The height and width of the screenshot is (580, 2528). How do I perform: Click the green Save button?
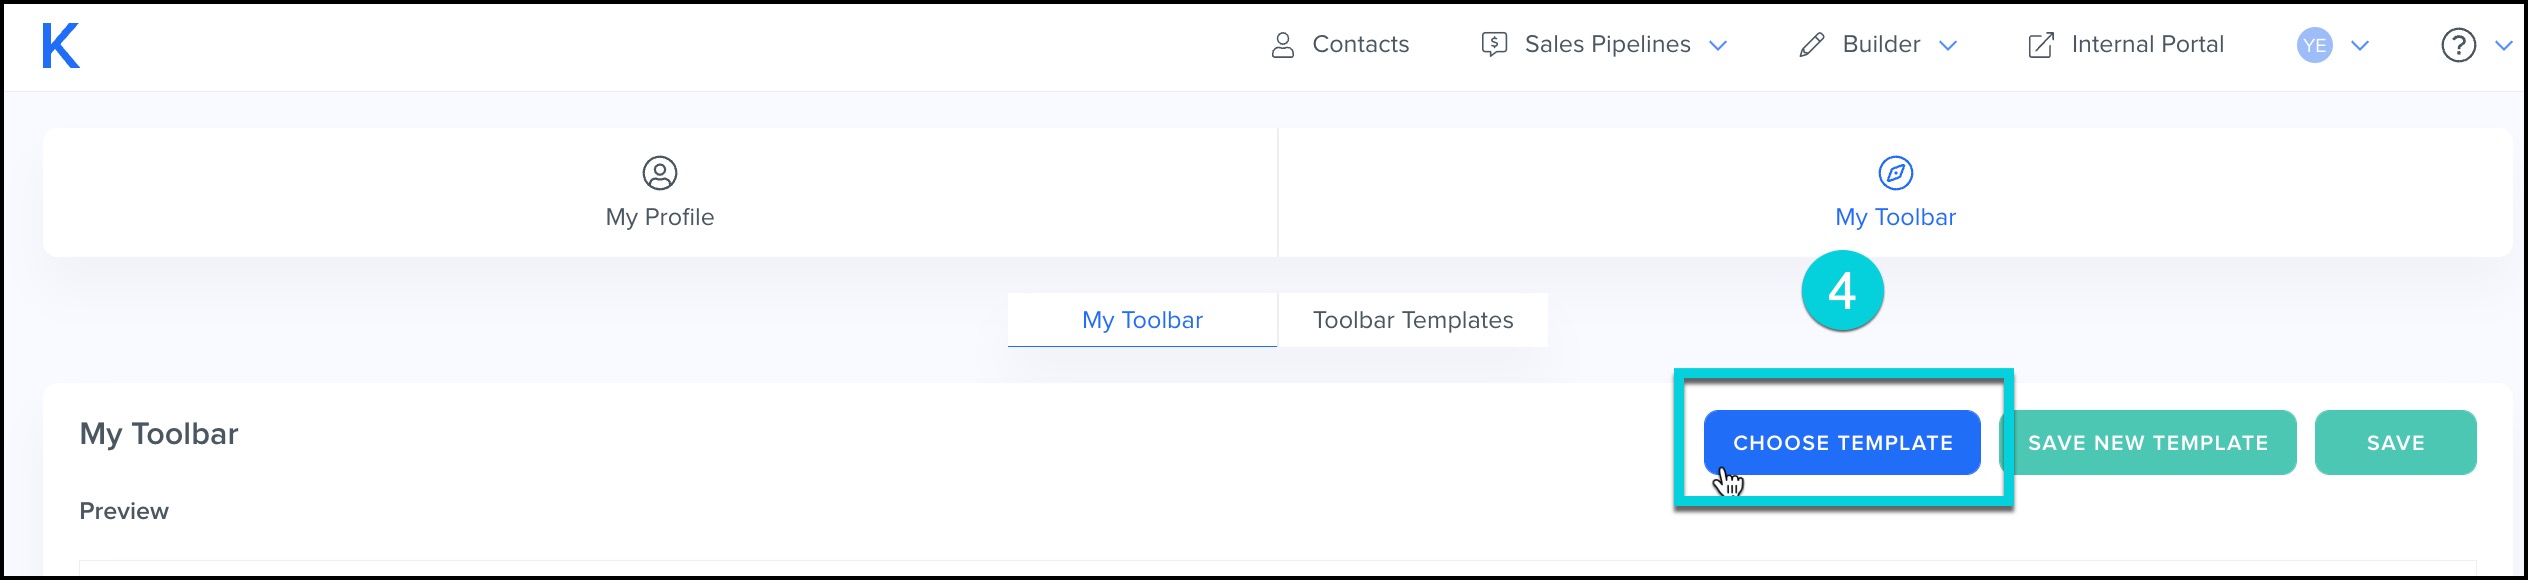click(2395, 443)
